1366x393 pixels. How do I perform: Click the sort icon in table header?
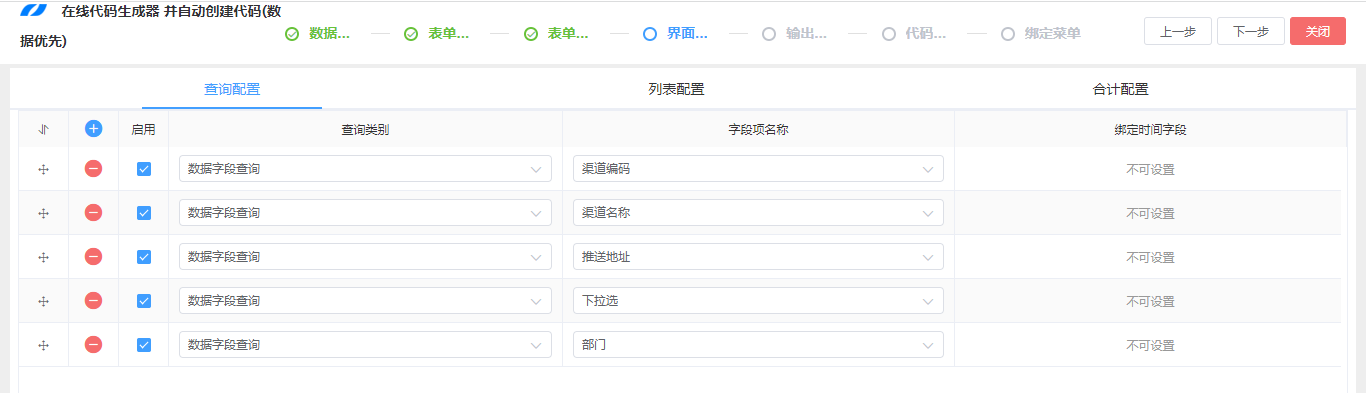coord(43,129)
